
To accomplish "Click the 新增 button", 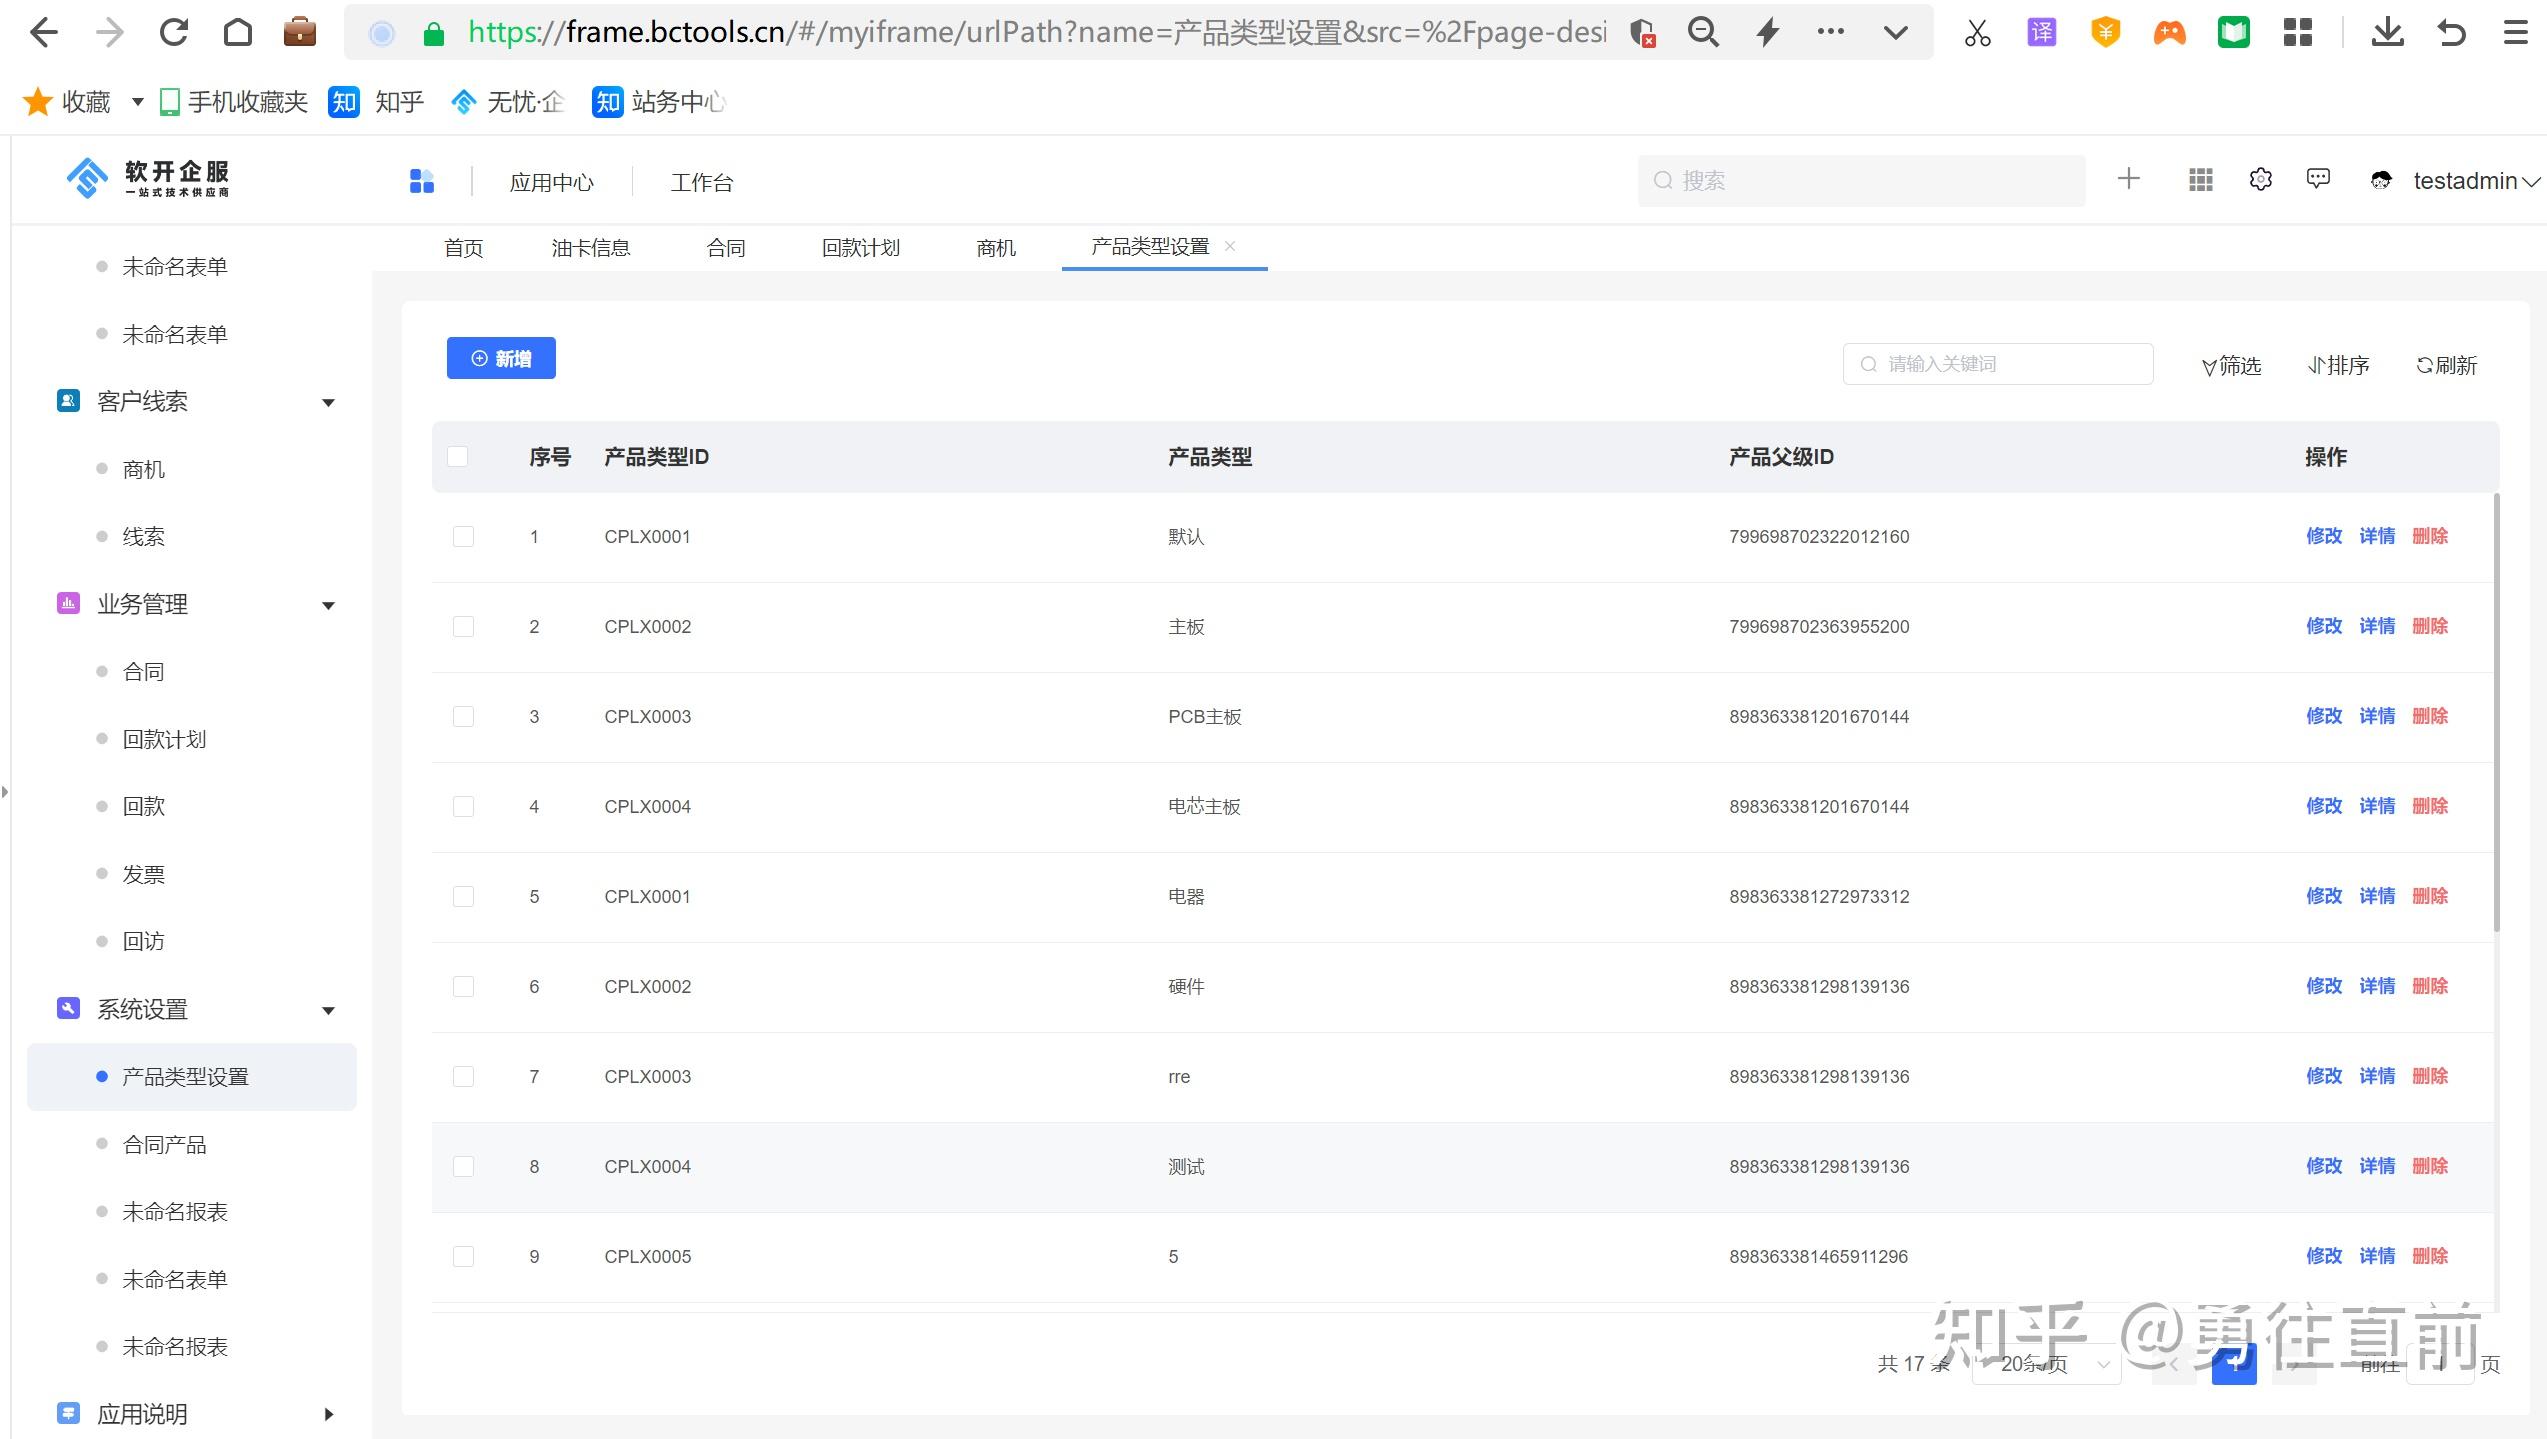I will 501,359.
